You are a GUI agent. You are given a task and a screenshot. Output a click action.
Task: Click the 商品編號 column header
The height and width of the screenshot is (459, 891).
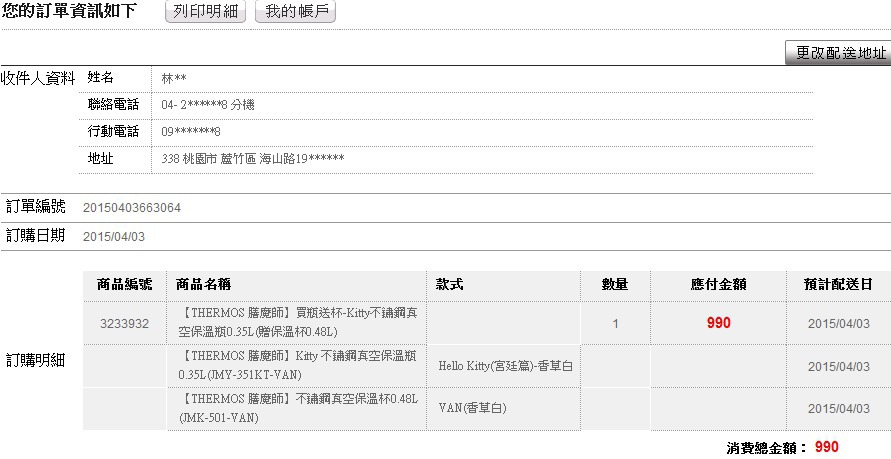(124, 285)
